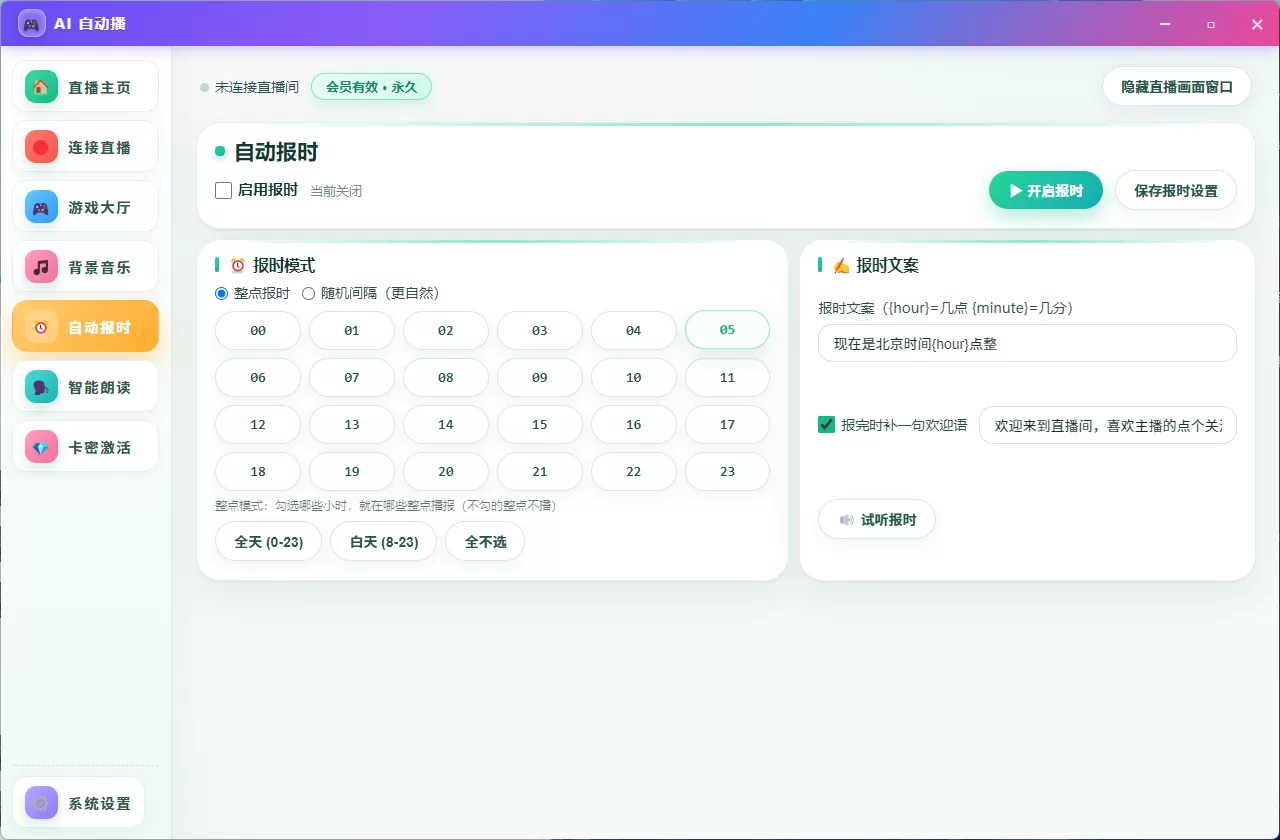Click the gamepad icon for 游戏大厅

pyautogui.click(x=41, y=207)
